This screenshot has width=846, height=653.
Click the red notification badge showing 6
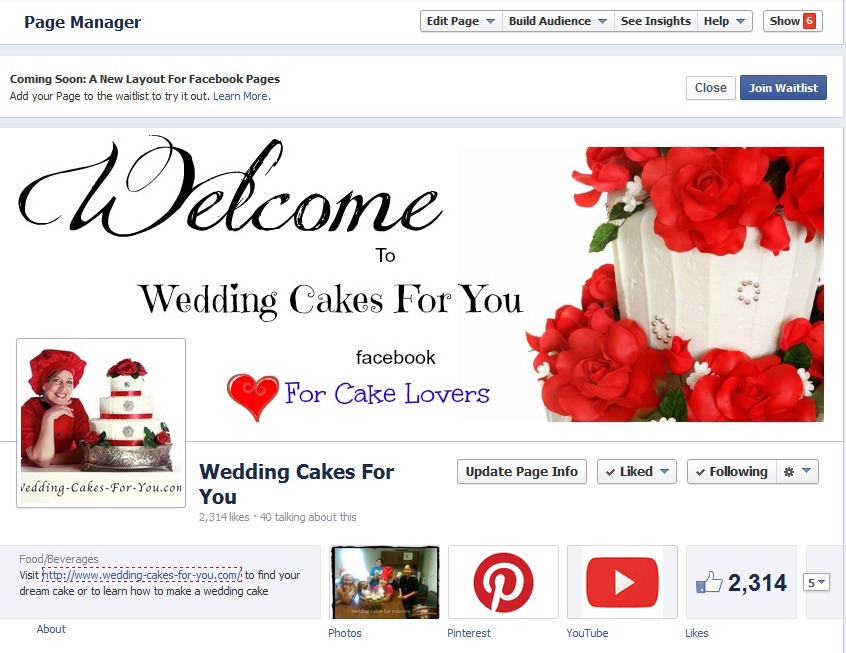[809, 21]
